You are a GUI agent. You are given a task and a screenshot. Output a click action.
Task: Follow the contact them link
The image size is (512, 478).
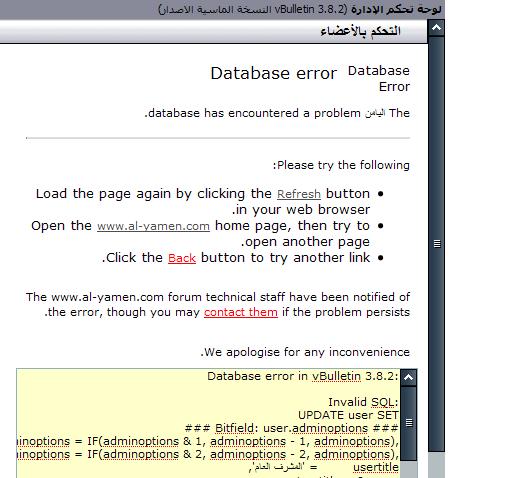point(241,312)
